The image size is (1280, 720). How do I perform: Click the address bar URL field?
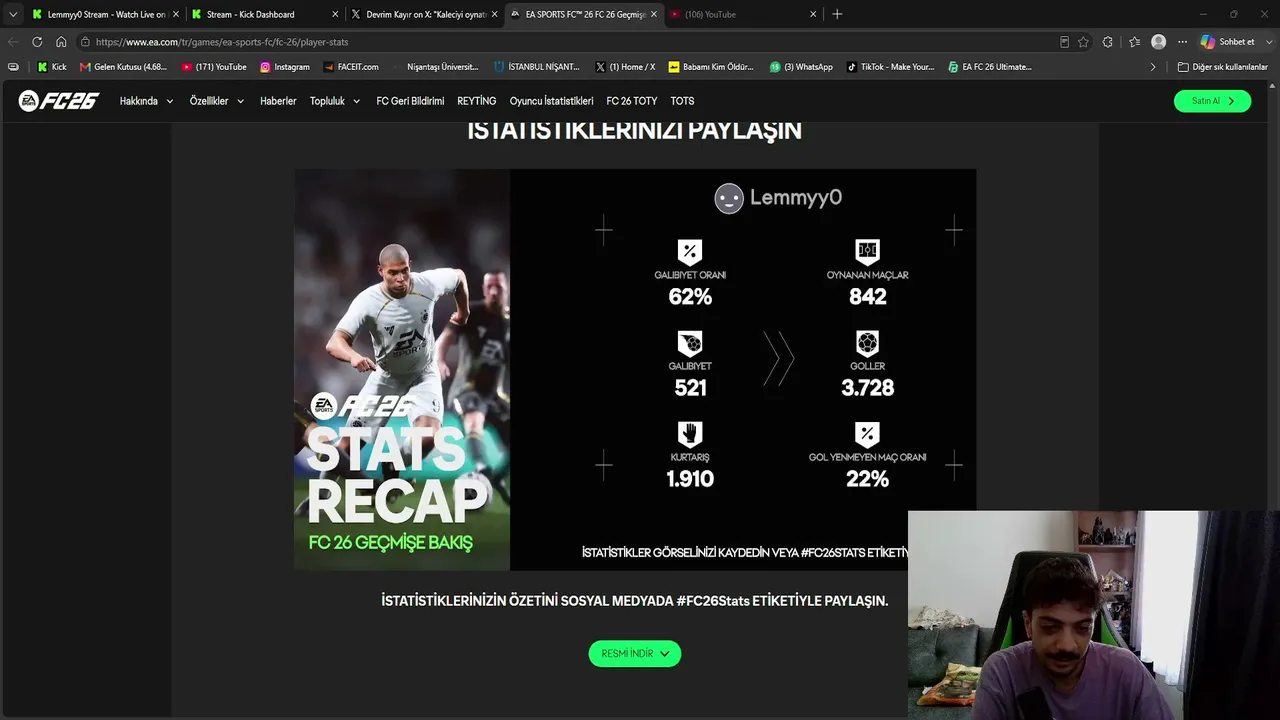[565, 42]
